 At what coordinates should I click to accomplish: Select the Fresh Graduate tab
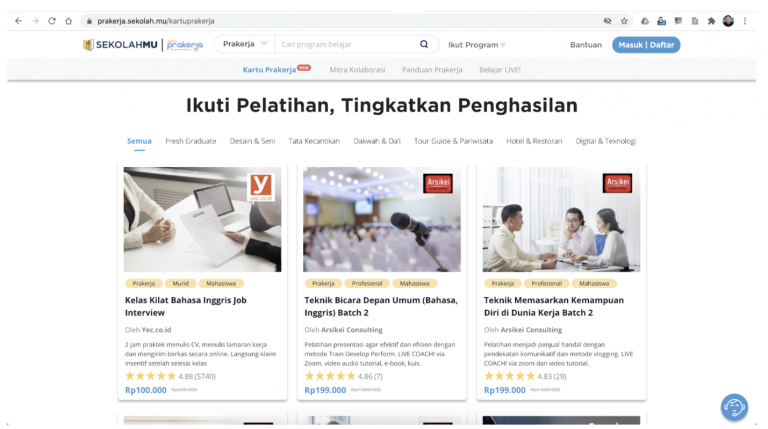pos(191,141)
